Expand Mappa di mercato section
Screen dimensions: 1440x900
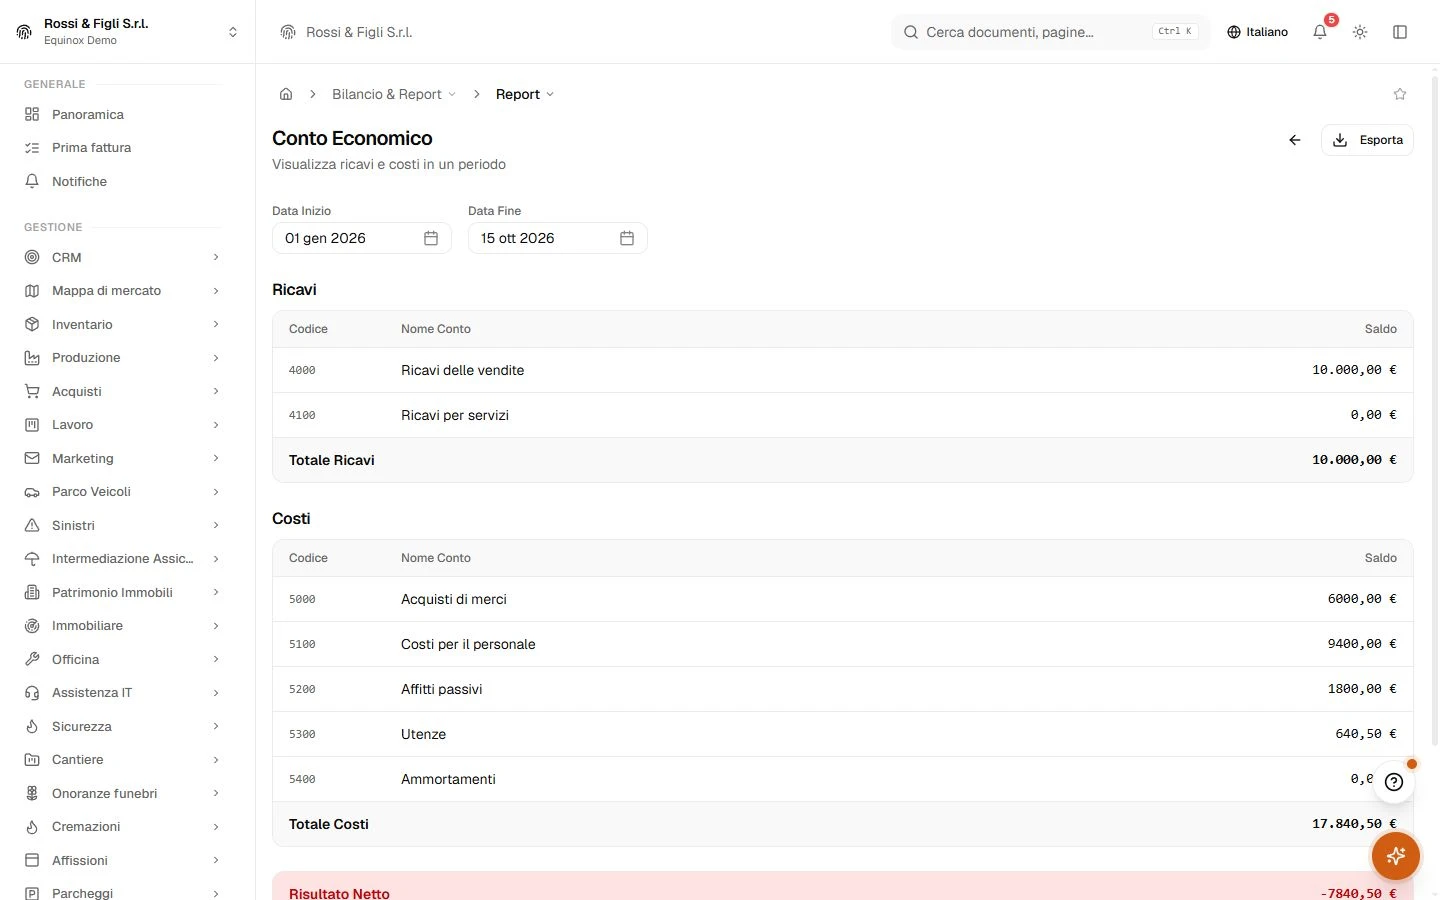pos(123,291)
